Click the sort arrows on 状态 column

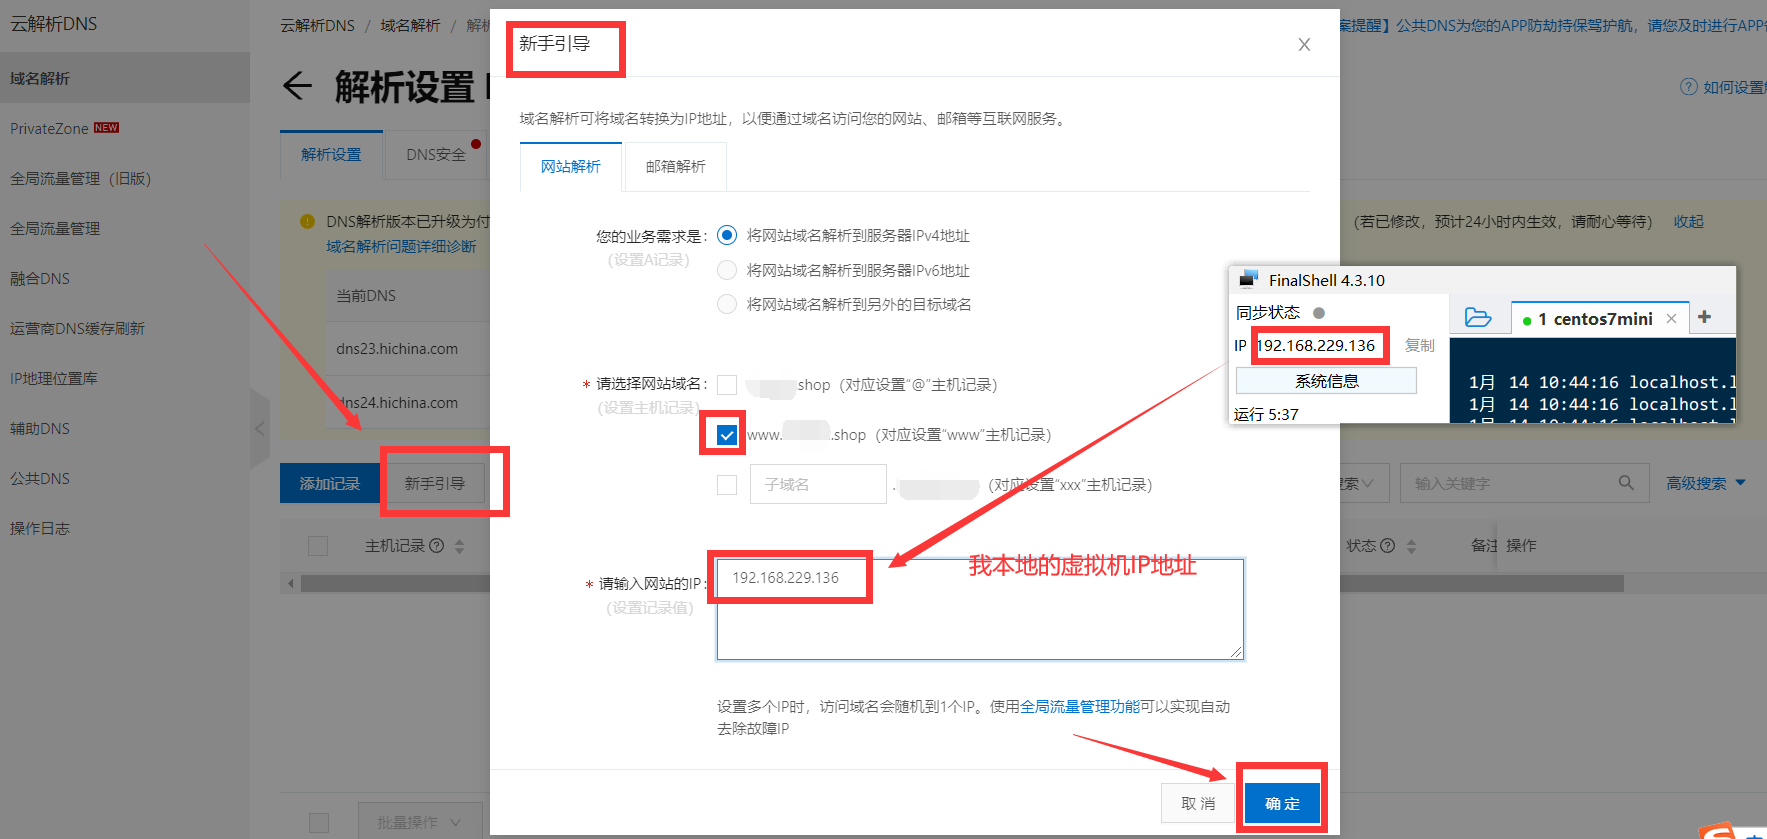coord(1411,546)
